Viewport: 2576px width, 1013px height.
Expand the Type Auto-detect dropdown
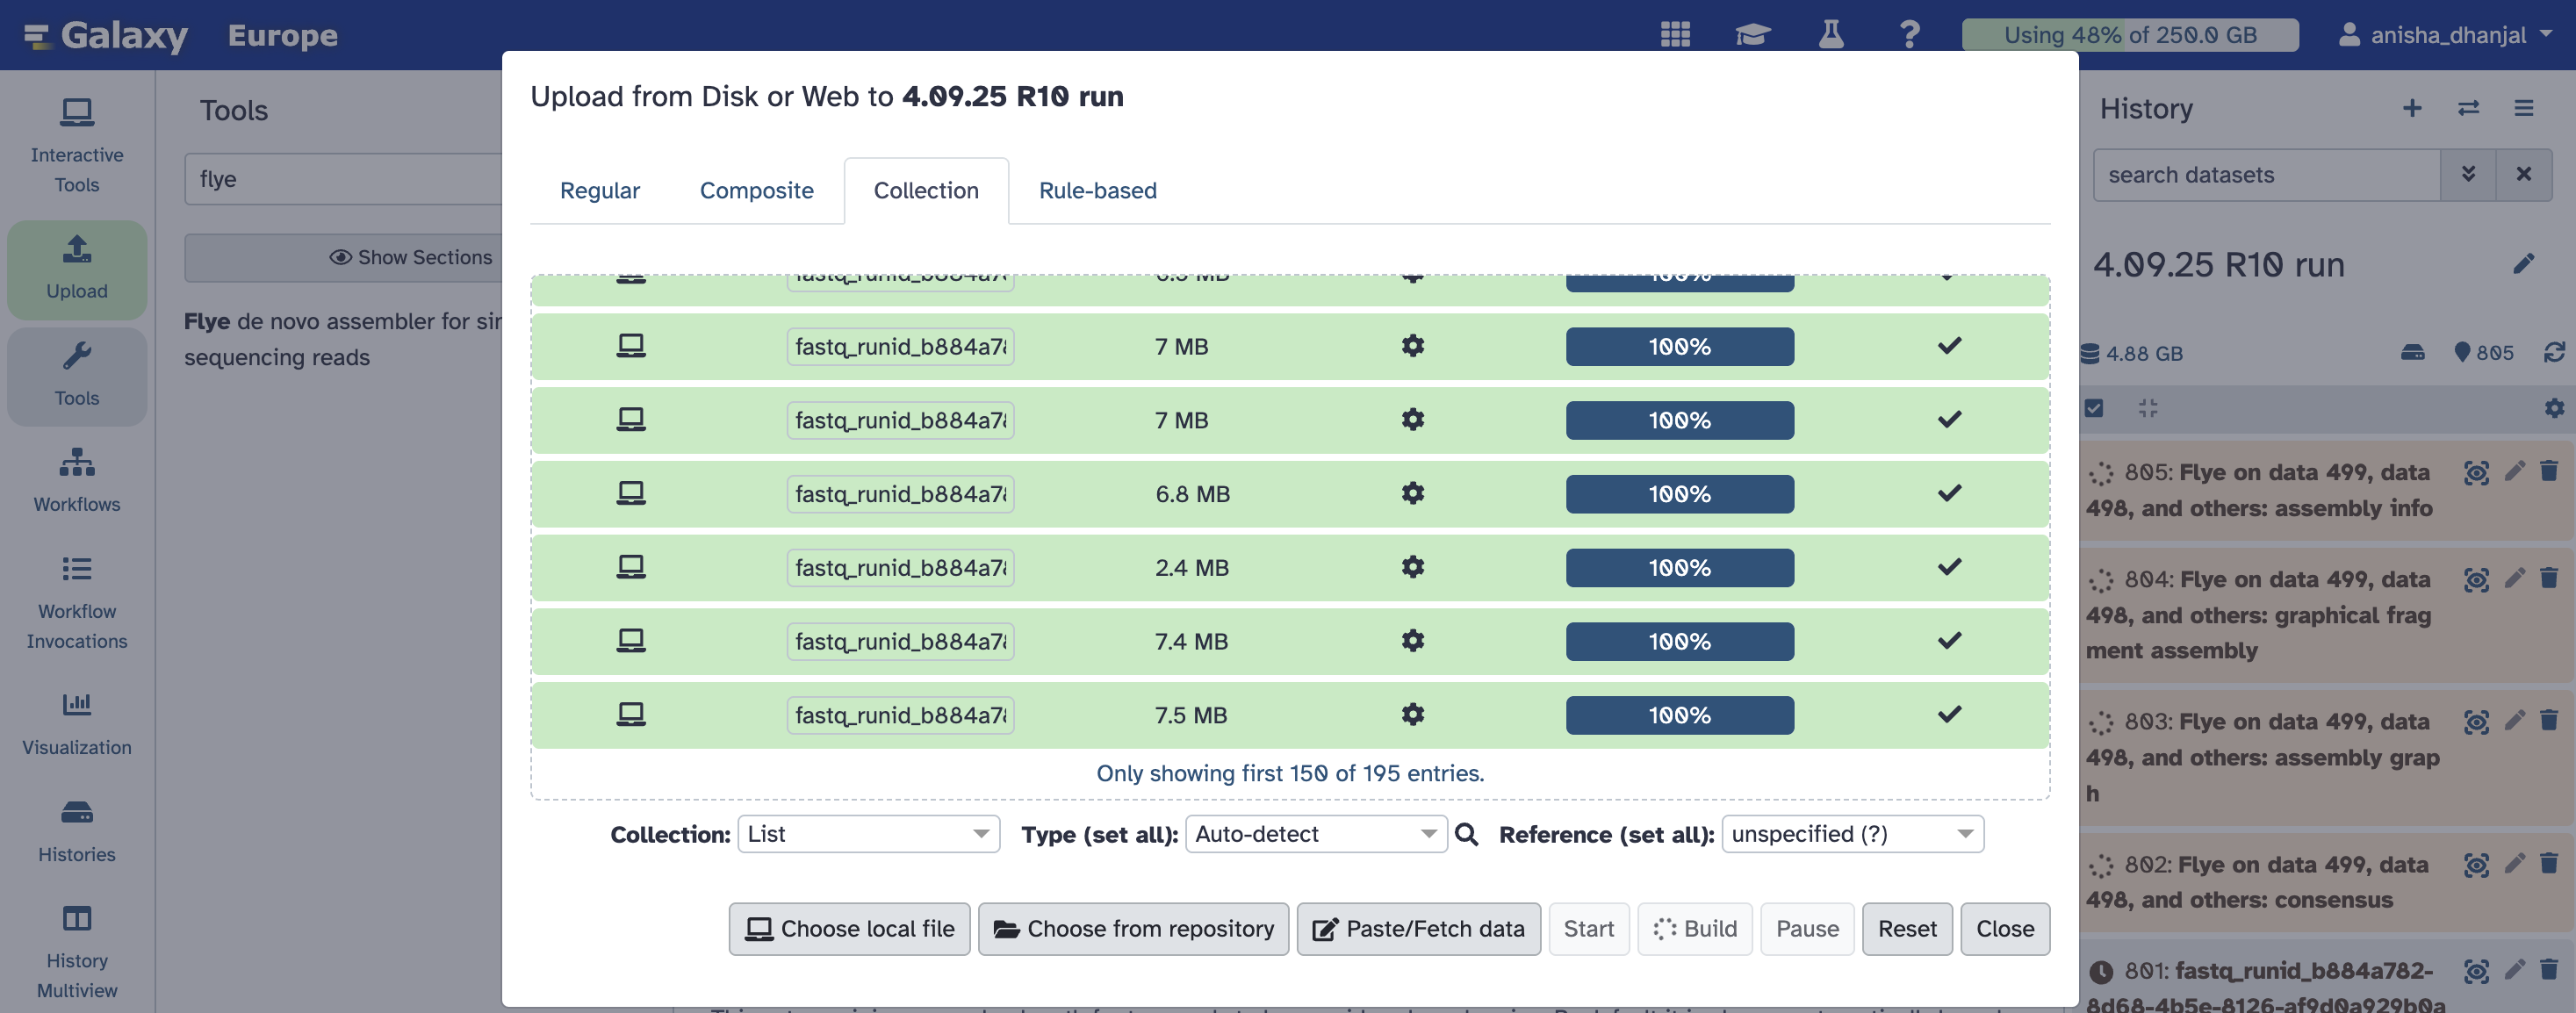[x=1315, y=834]
